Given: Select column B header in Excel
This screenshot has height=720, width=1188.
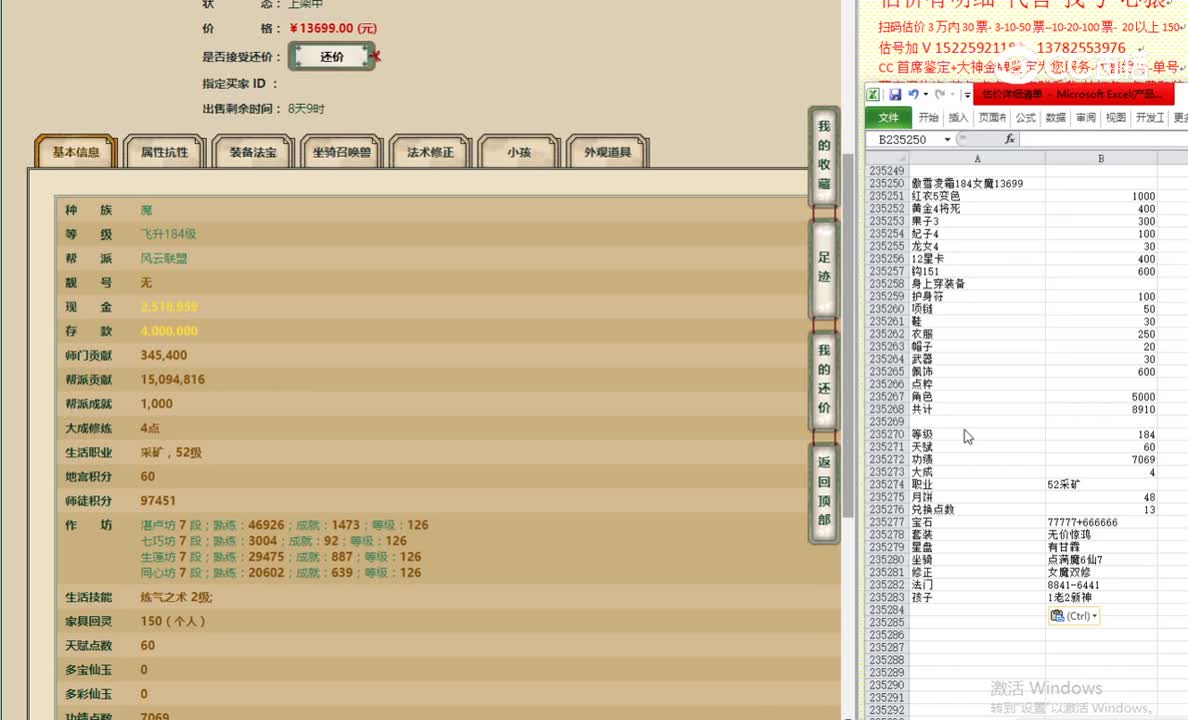Looking at the screenshot, I should [x=1101, y=158].
